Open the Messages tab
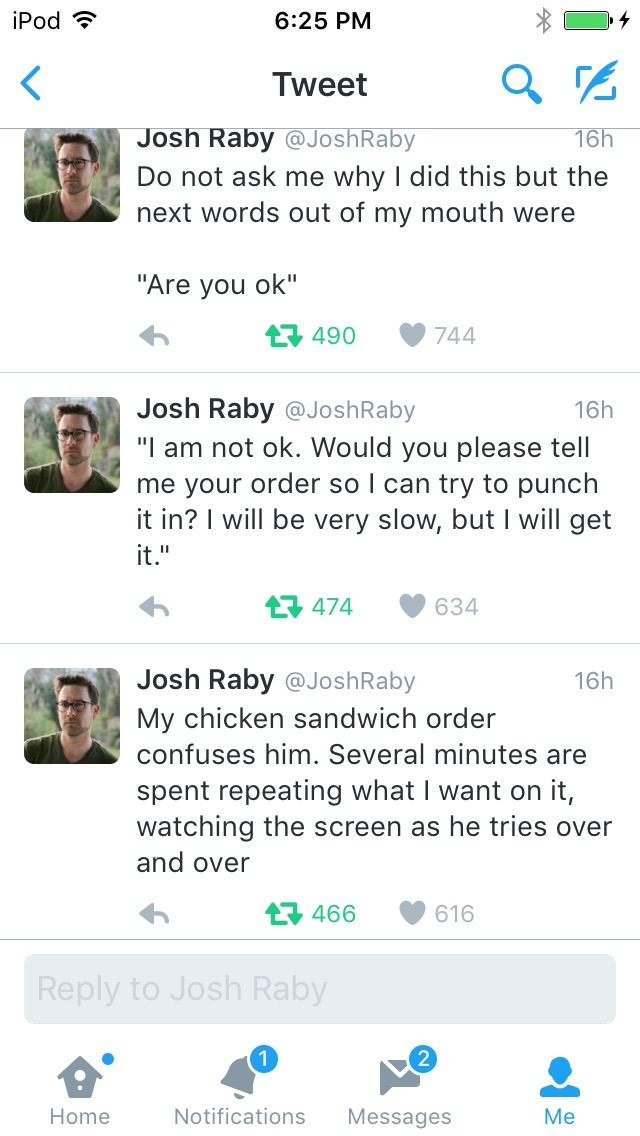The width and height of the screenshot is (640, 1136). (400, 1088)
